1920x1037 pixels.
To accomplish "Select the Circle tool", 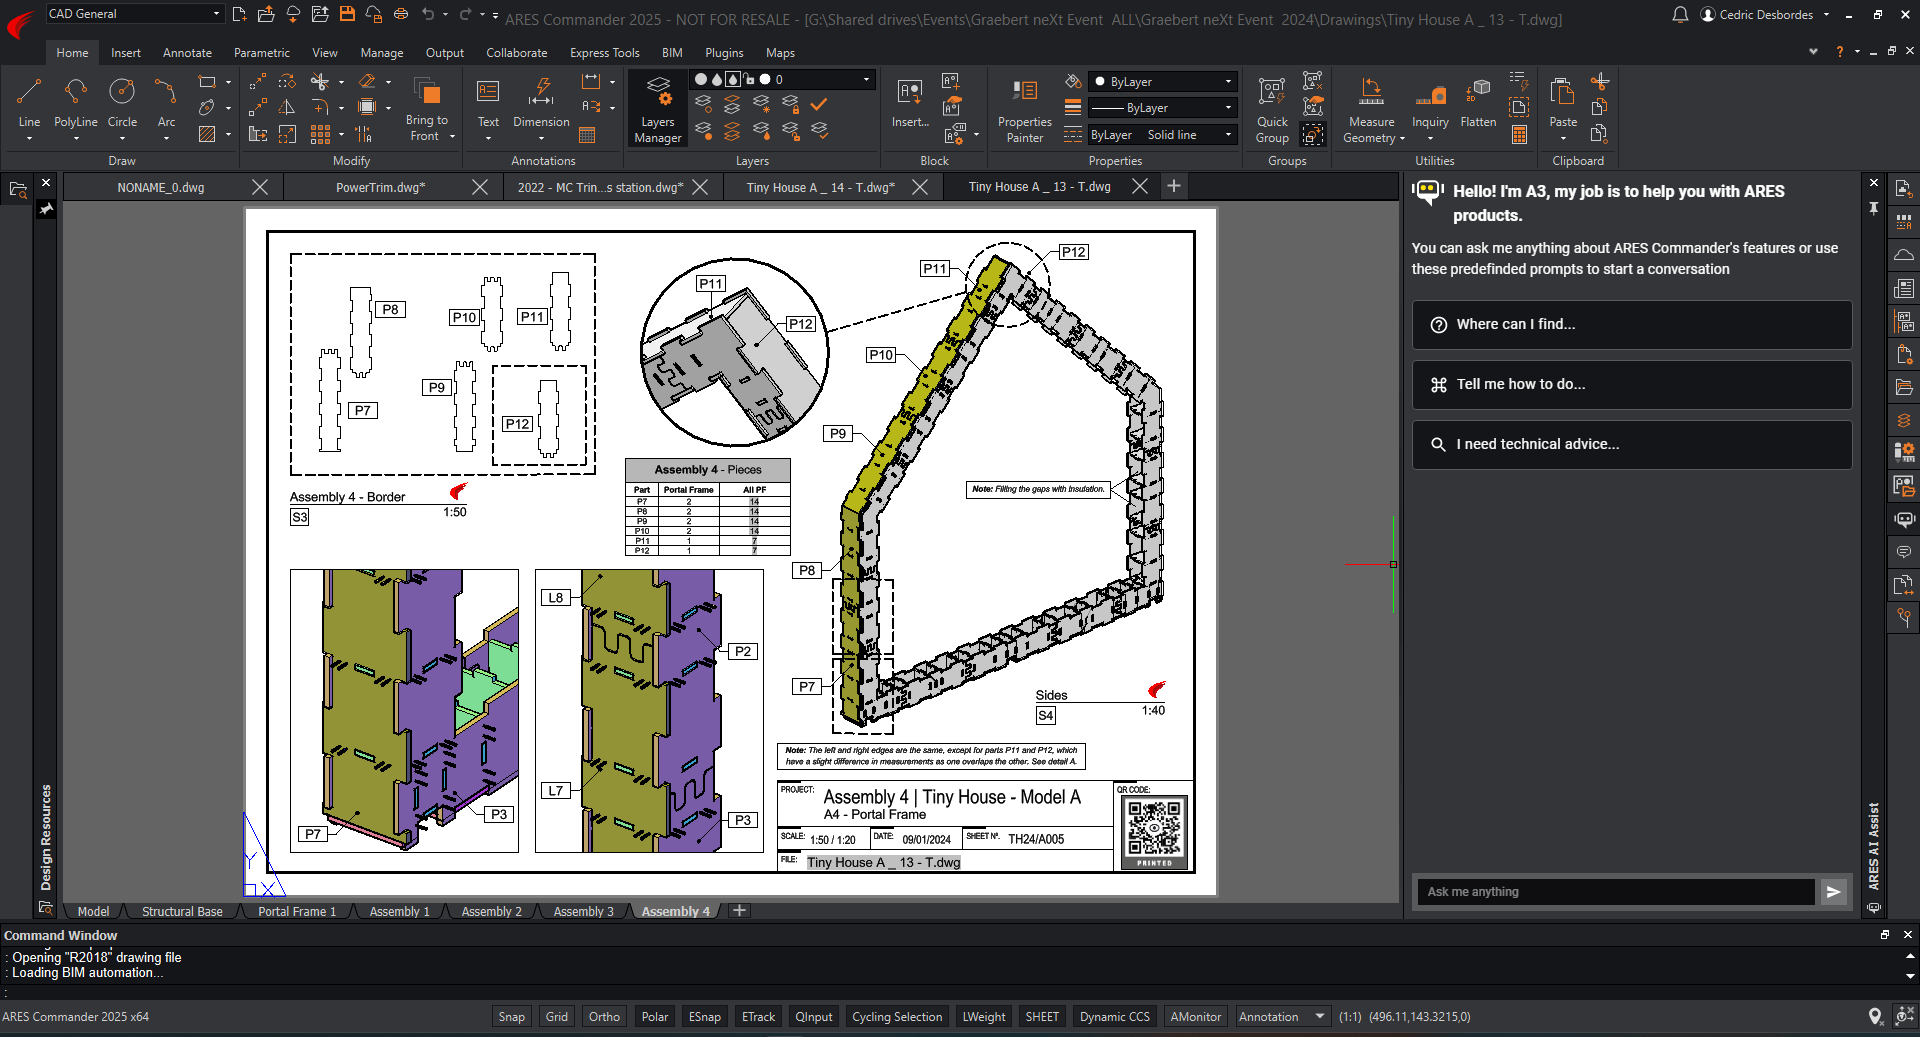I will (x=122, y=104).
